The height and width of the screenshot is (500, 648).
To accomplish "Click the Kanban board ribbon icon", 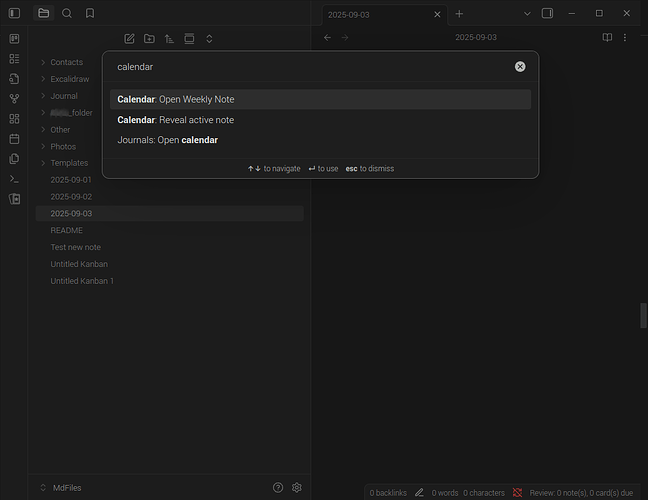I will tap(14, 39).
